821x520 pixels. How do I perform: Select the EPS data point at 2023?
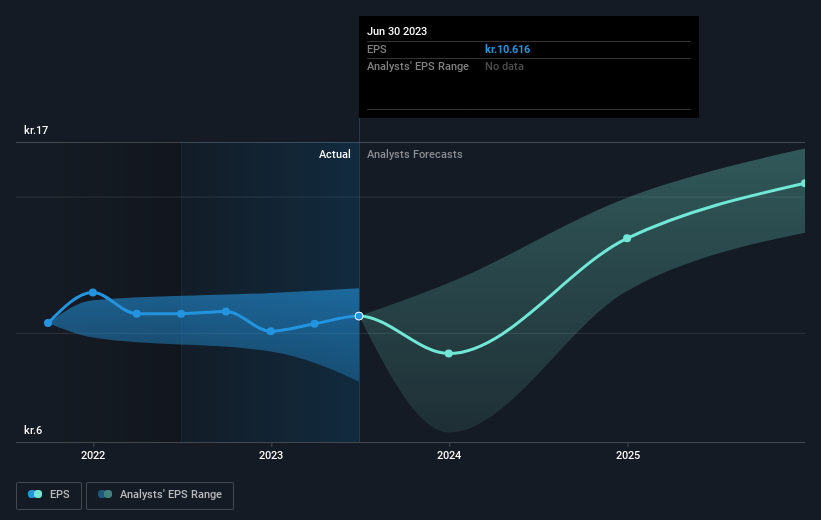coord(271,331)
